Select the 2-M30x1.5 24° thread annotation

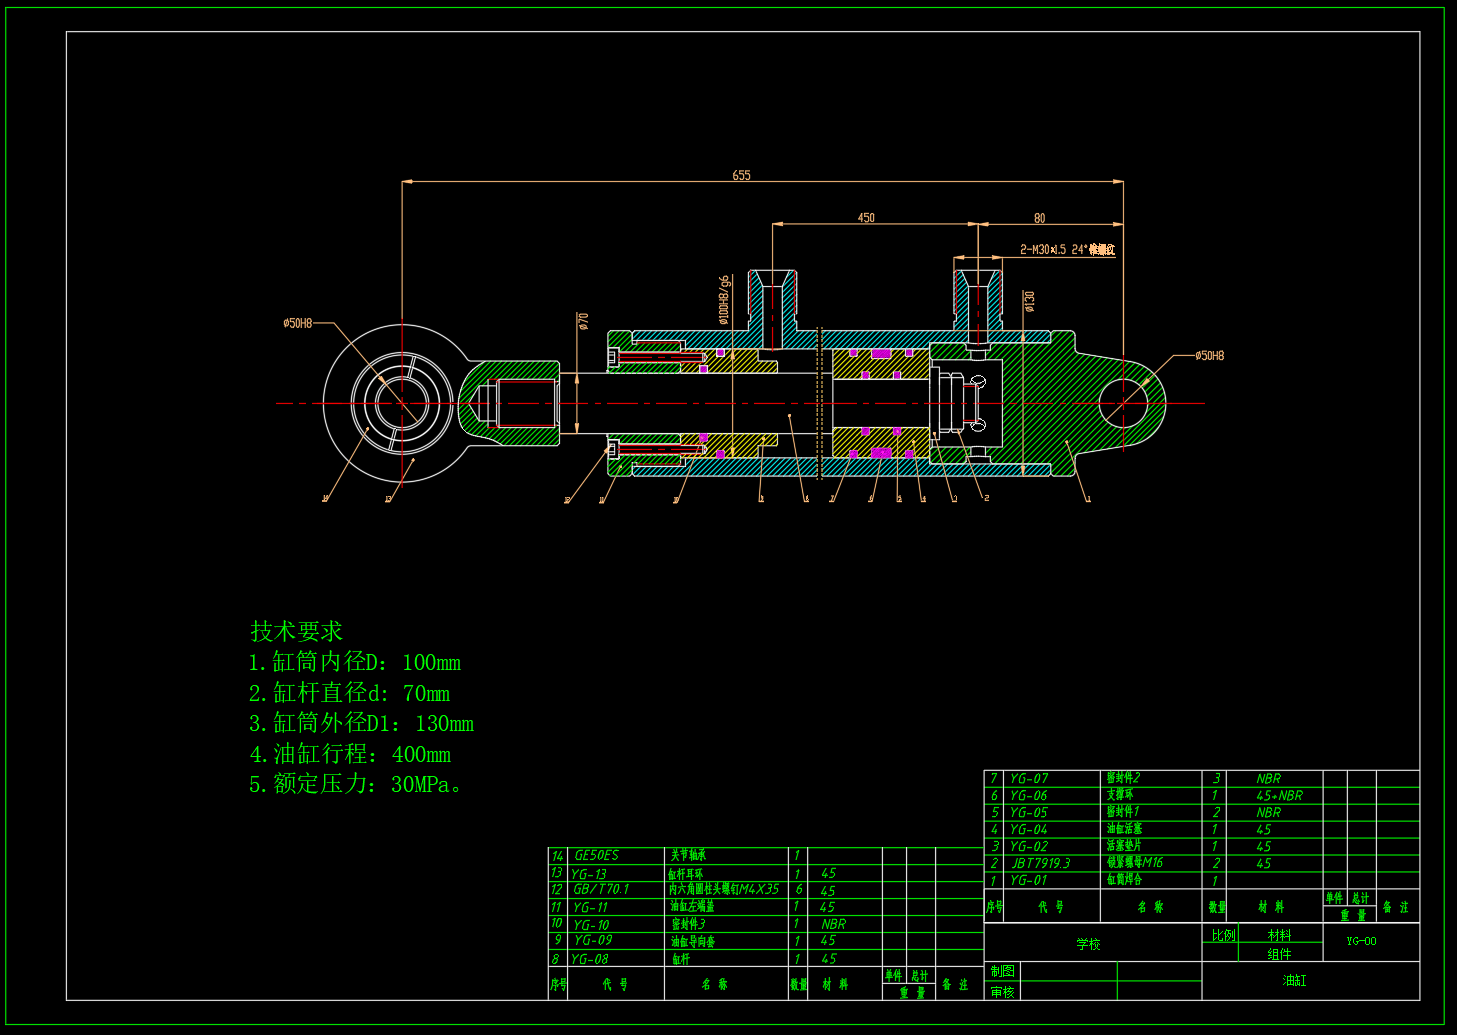1067,249
